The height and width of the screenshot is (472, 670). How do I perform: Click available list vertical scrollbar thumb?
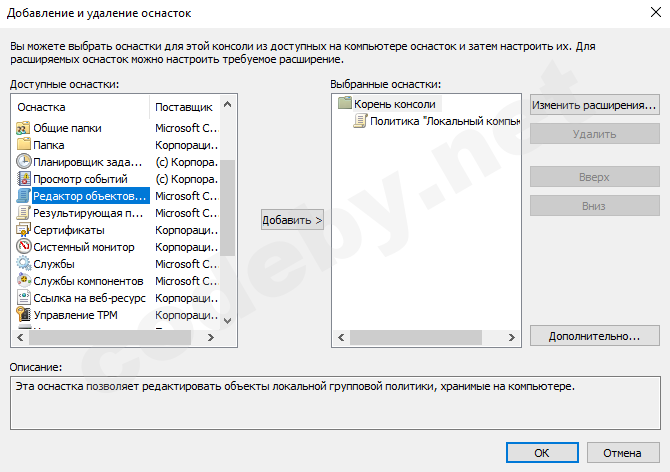coord(228,208)
